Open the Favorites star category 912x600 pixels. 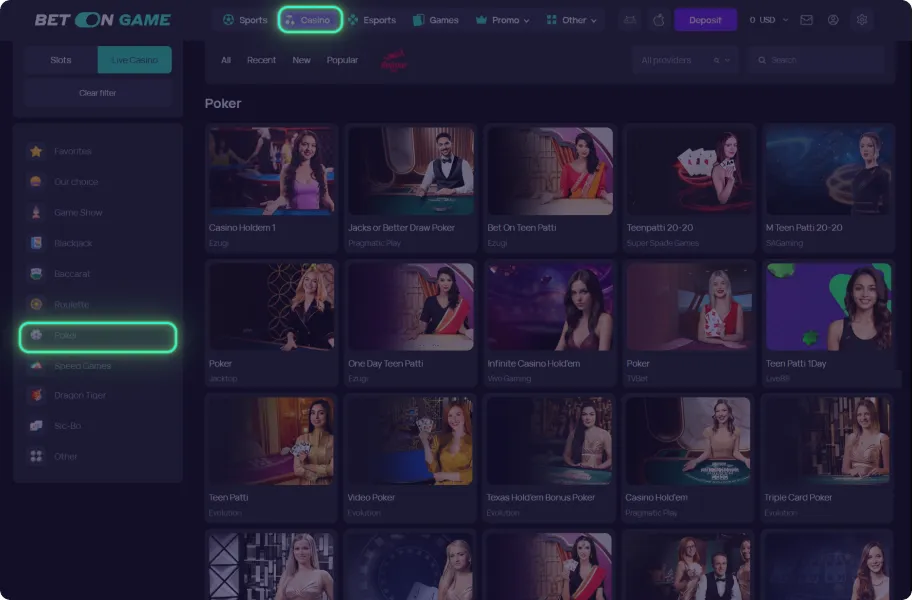pos(36,151)
